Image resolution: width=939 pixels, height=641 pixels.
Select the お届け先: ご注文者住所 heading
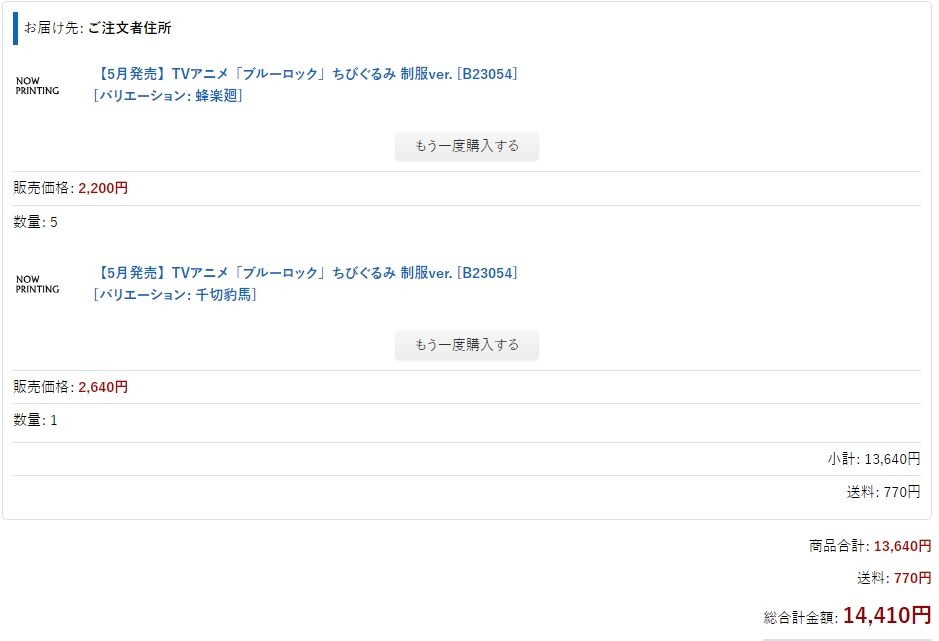pyautogui.click(x=98, y=28)
